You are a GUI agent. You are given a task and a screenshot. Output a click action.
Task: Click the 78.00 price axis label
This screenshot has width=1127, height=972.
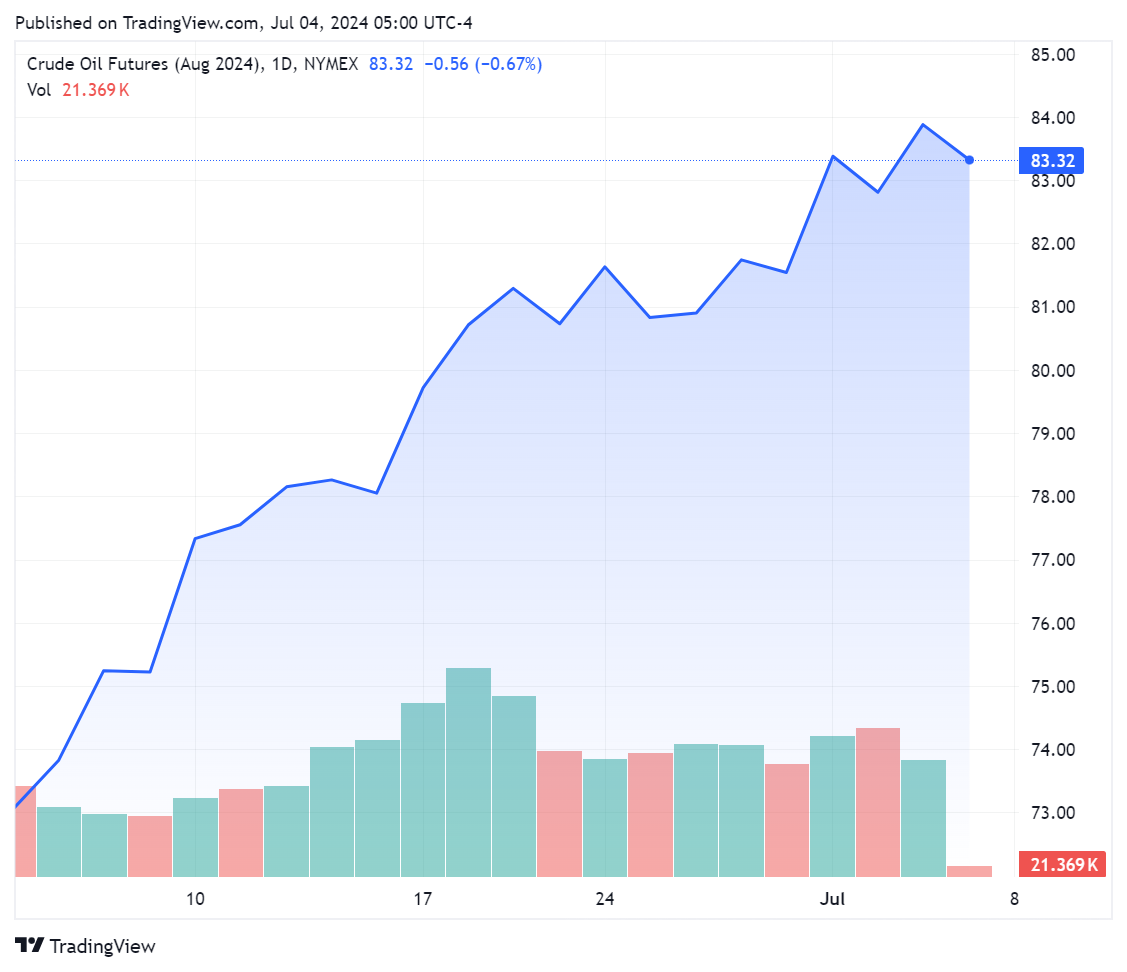coord(1053,497)
